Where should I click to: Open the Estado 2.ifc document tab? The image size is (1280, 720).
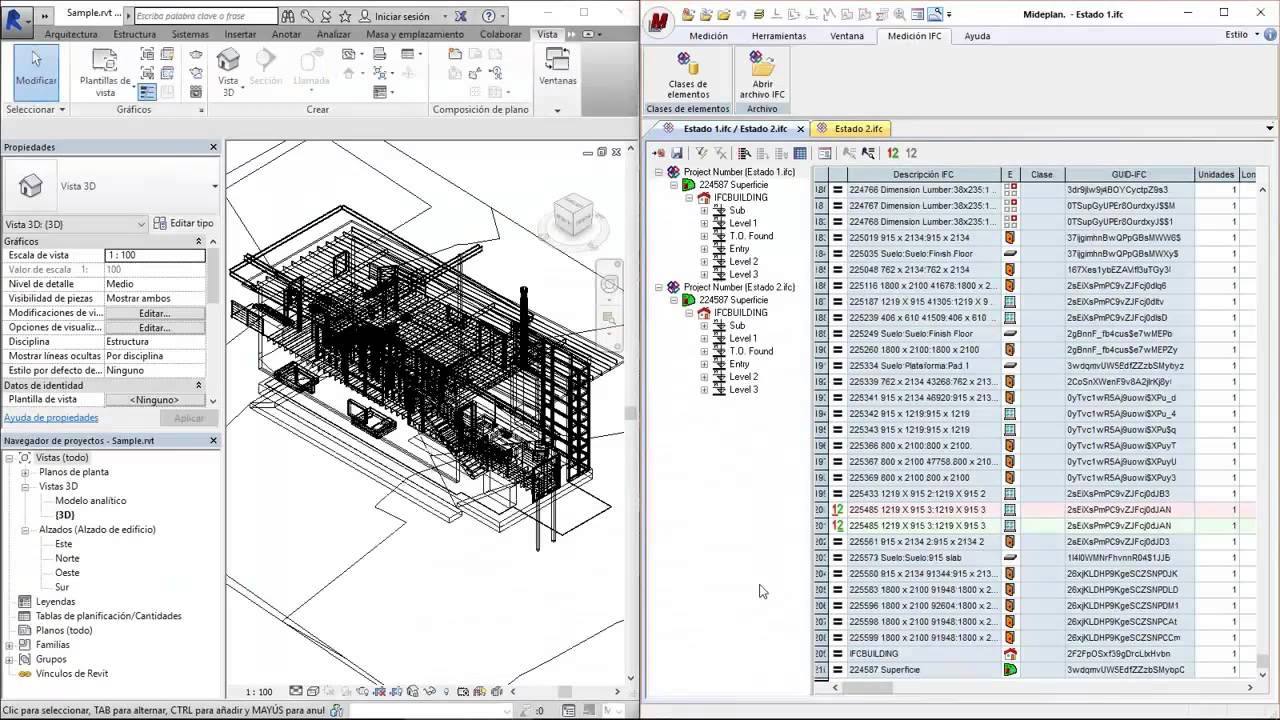click(857, 129)
